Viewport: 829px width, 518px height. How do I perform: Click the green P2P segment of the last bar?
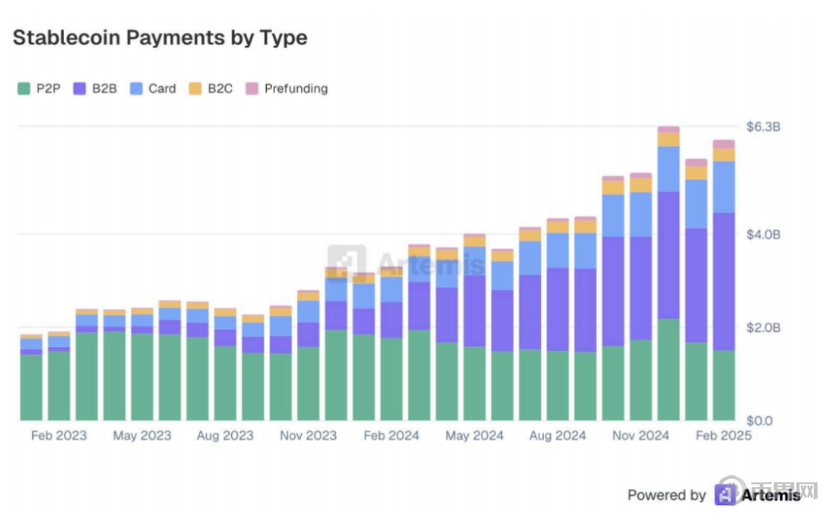[723, 385]
